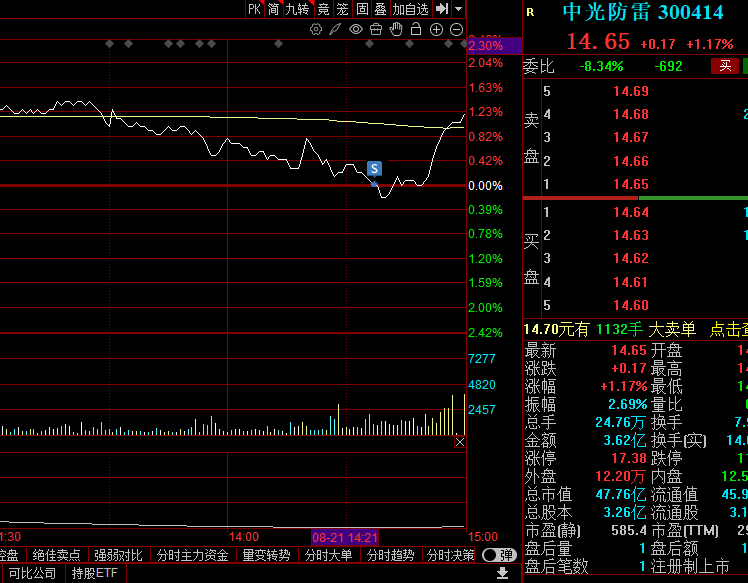
Task: Select buy level 1 price 14.64
Action: point(631,212)
